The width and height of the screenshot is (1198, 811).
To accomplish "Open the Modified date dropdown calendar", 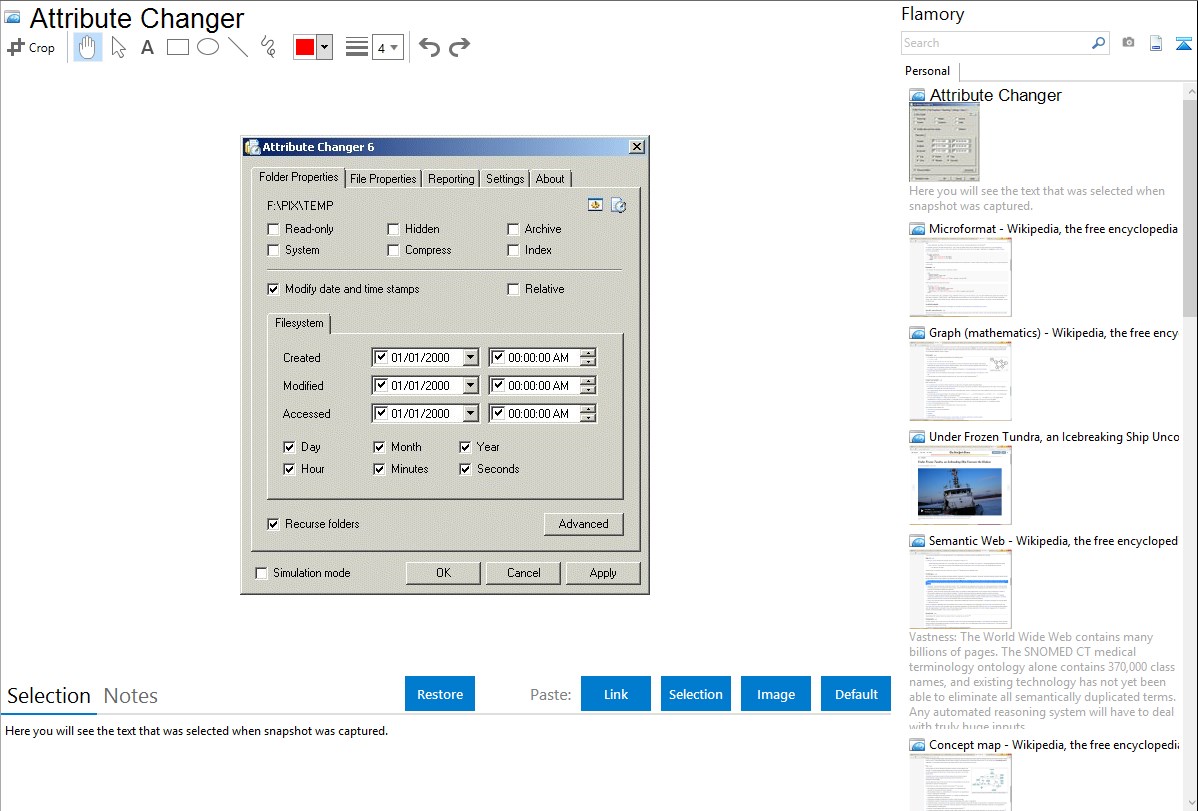I will click(471, 385).
